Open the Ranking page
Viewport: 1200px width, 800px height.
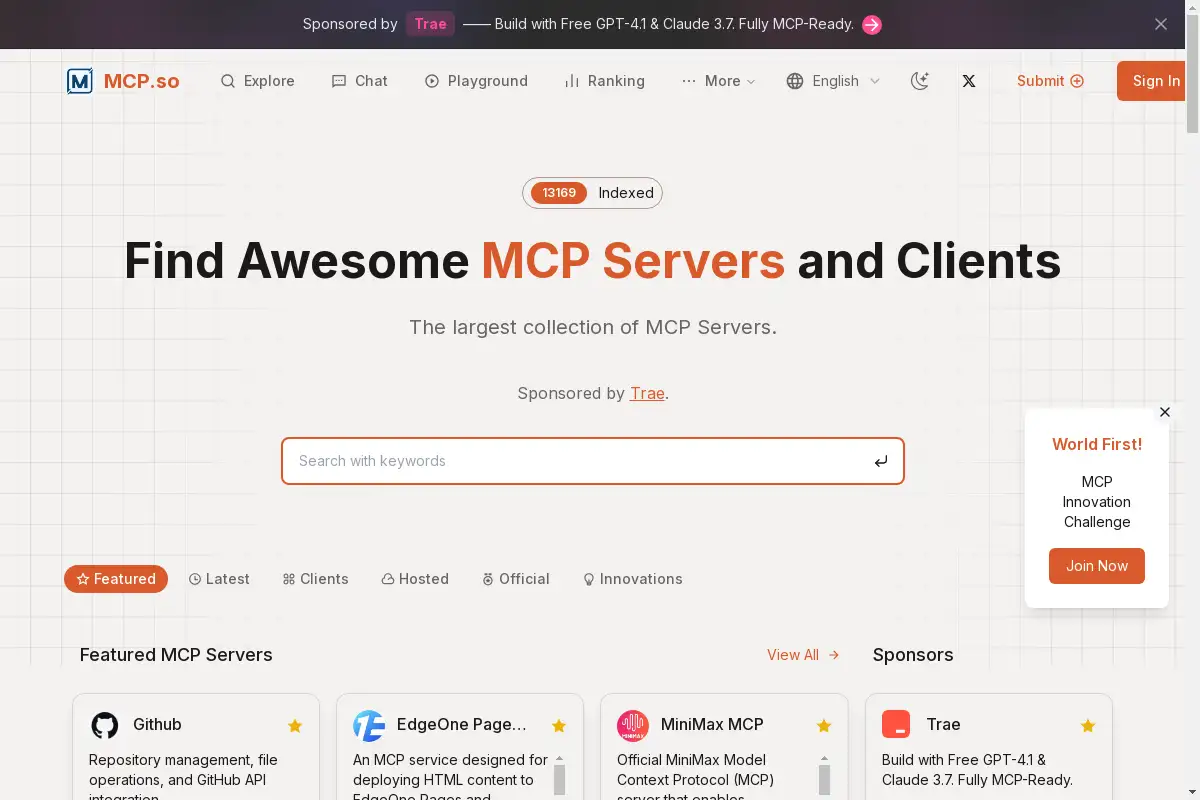click(x=604, y=81)
